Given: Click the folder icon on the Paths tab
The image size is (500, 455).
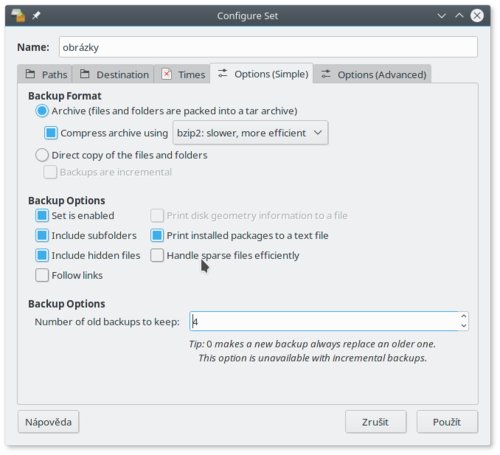Looking at the screenshot, I should 30,74.
